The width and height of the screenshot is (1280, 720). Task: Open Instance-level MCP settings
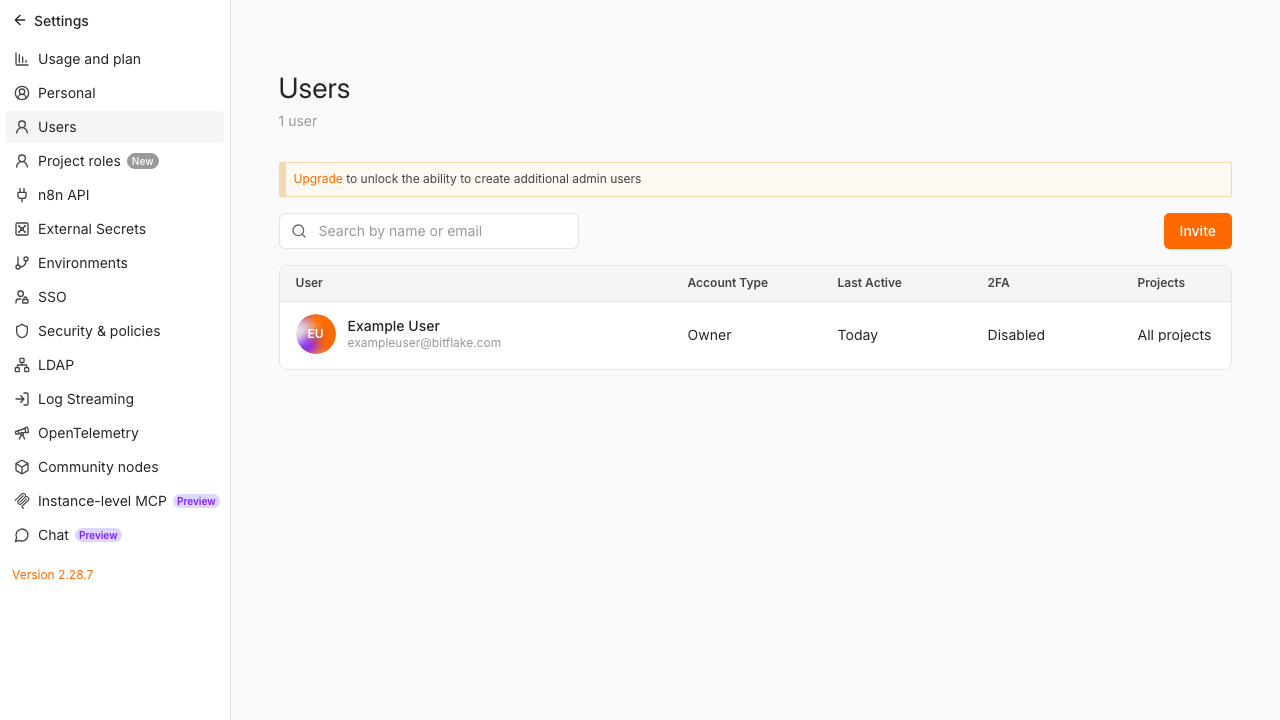click(x=115, y=501)
